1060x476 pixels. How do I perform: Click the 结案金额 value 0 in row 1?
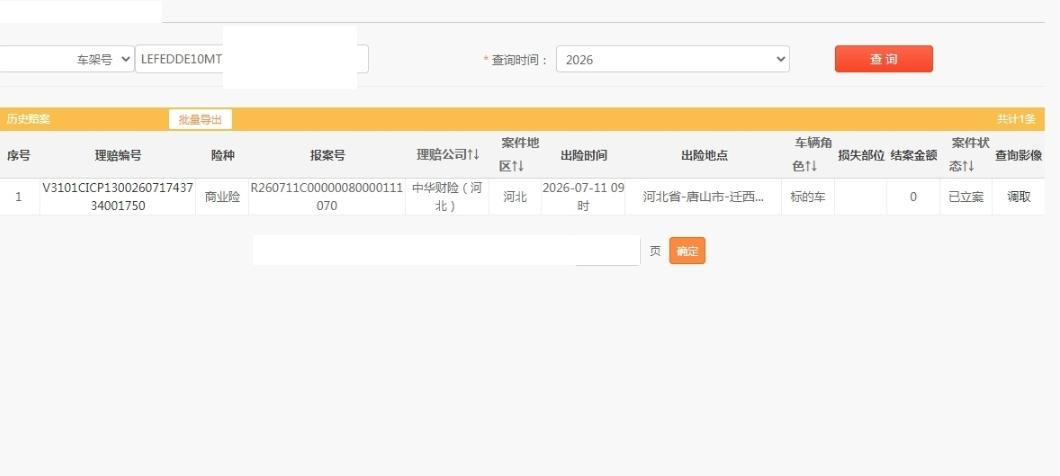click(x=913, y=197)
